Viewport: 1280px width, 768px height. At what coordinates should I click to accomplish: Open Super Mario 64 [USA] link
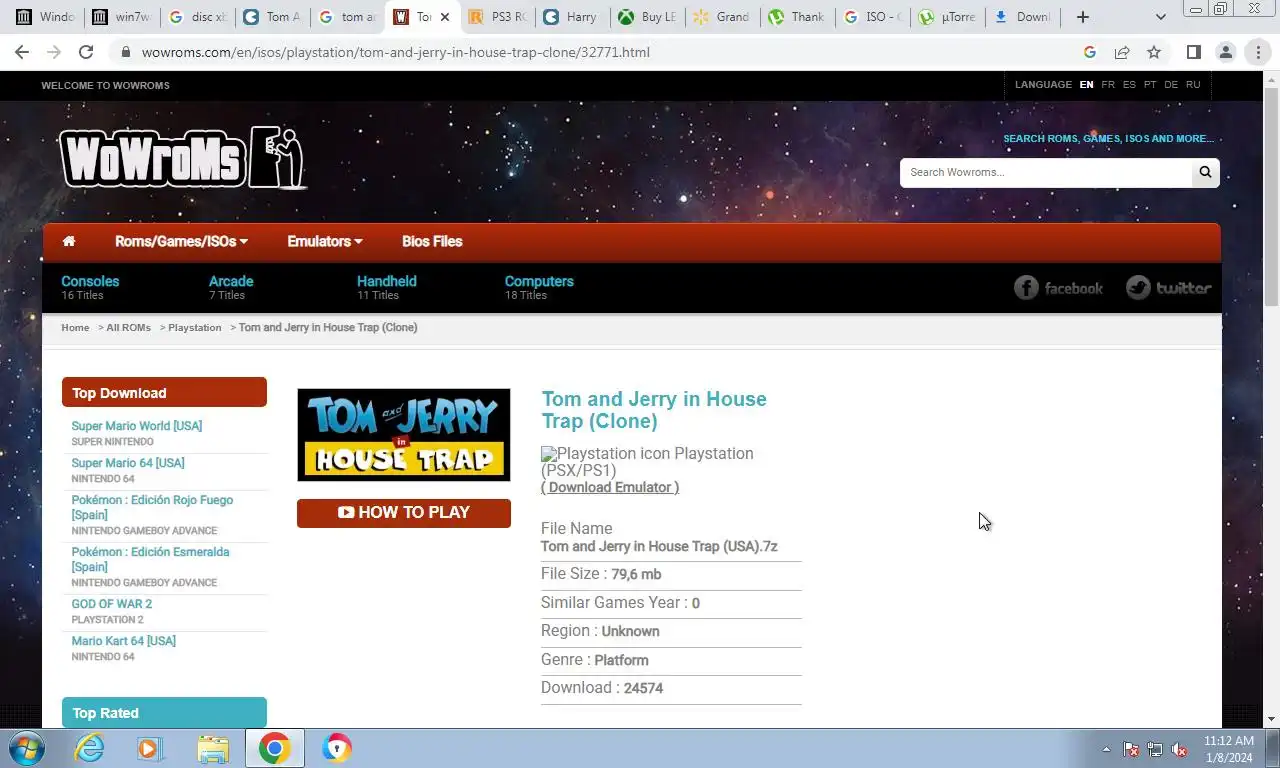(128, 463)
